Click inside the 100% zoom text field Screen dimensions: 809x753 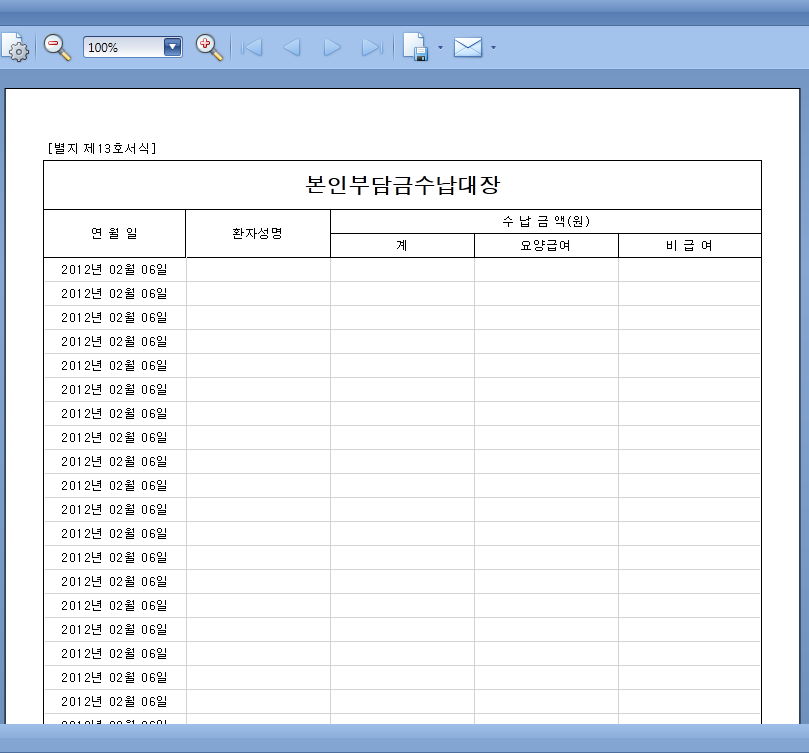[122, 47]
